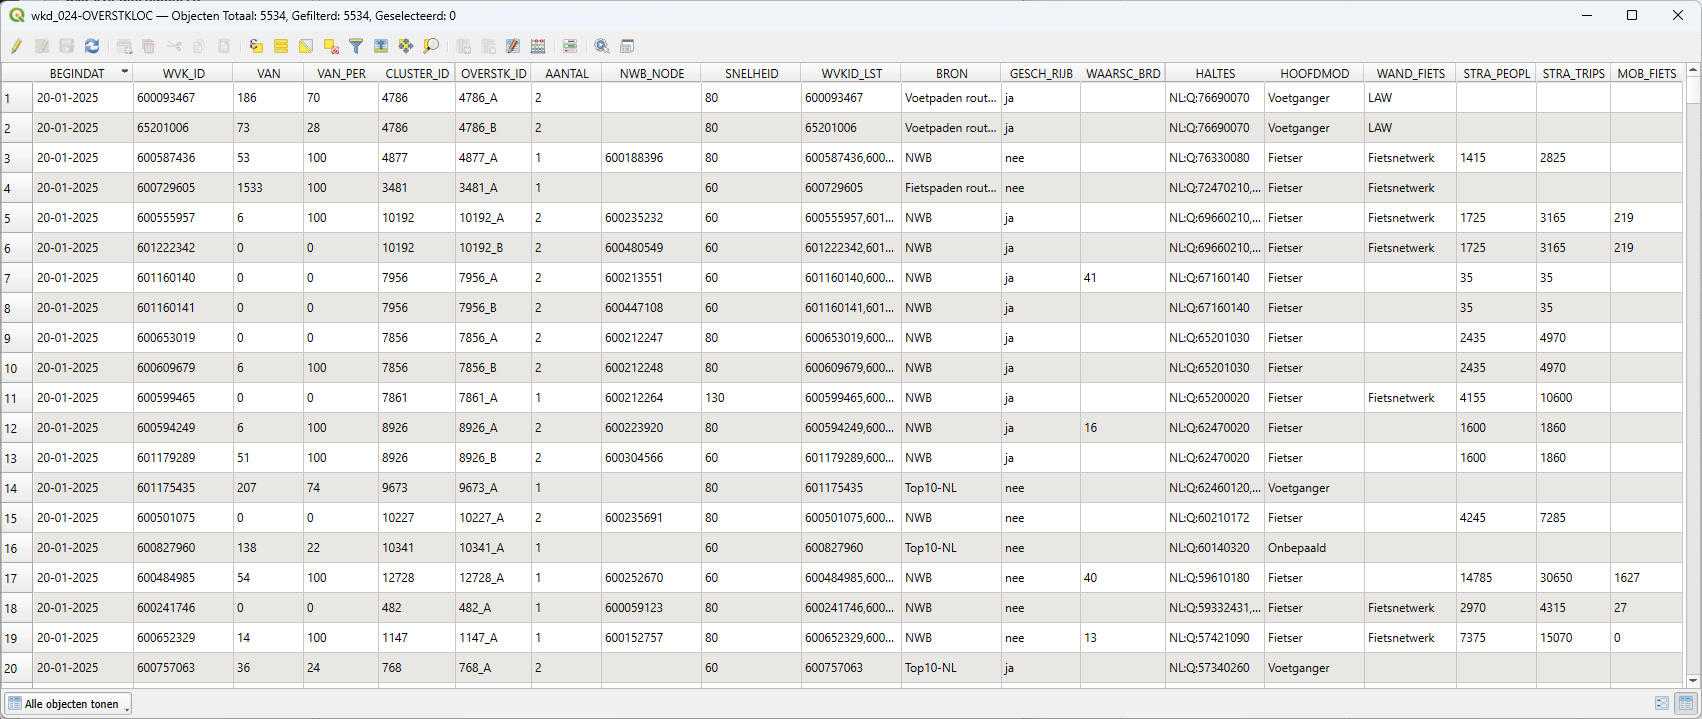This screenshot has height=719, width=1702.
Task: Click the '1627' MOB_FIETS cell
Action: 1646,578
